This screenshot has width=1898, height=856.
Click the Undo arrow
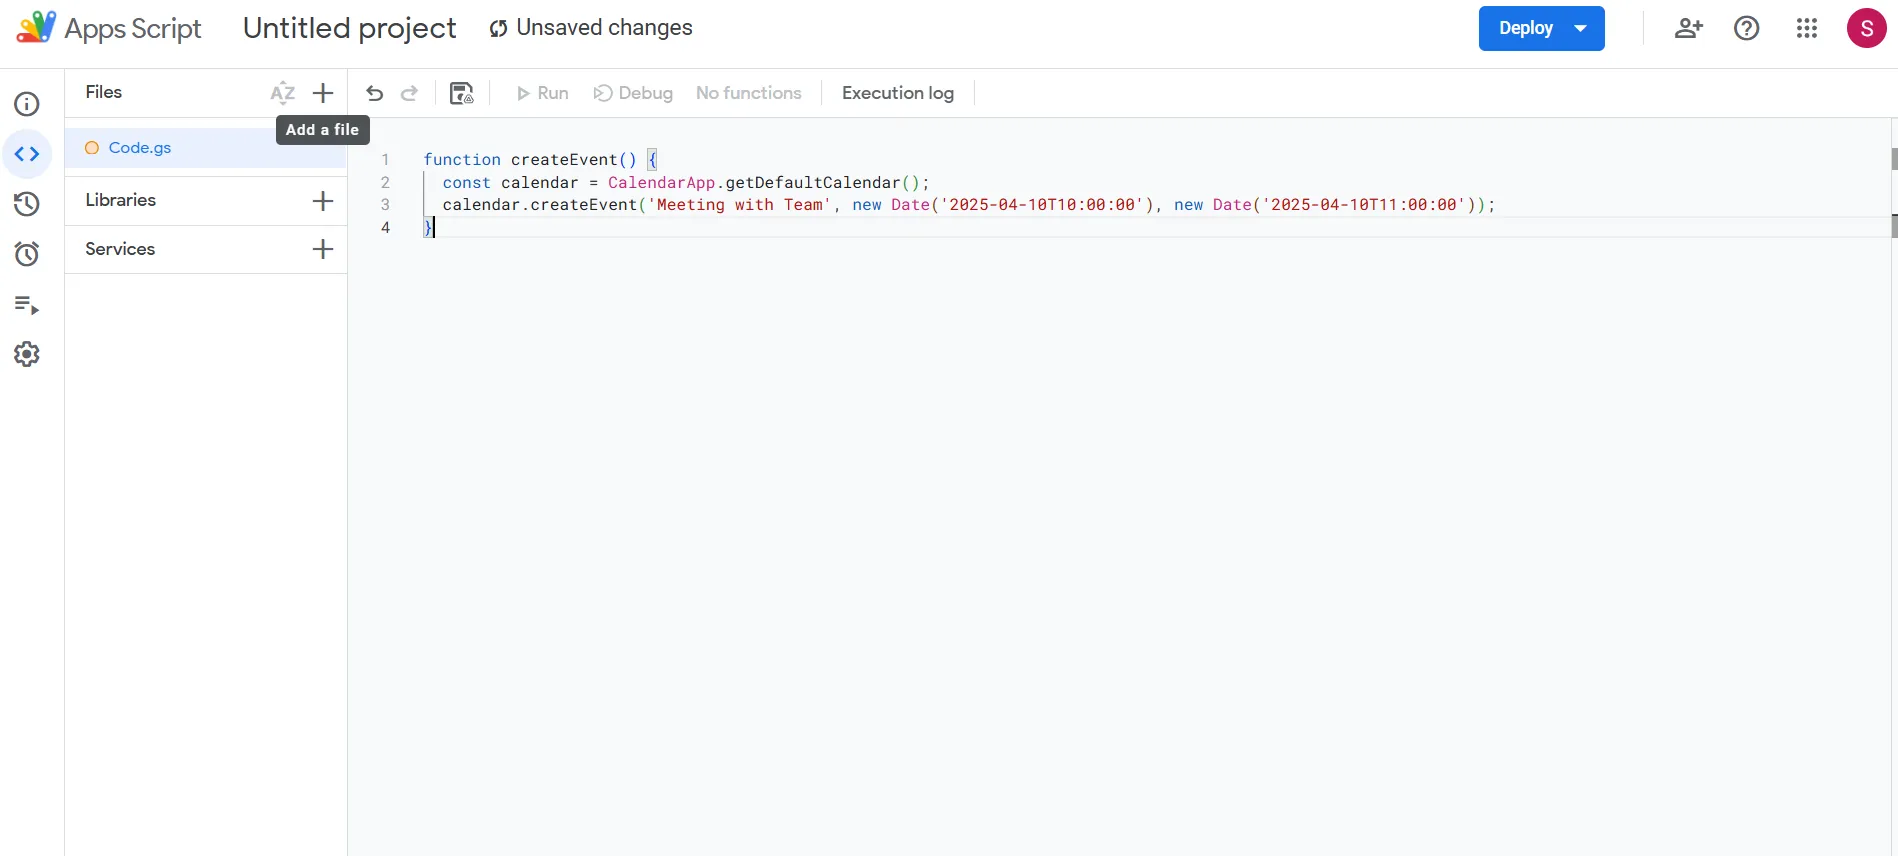pos(374,93)
